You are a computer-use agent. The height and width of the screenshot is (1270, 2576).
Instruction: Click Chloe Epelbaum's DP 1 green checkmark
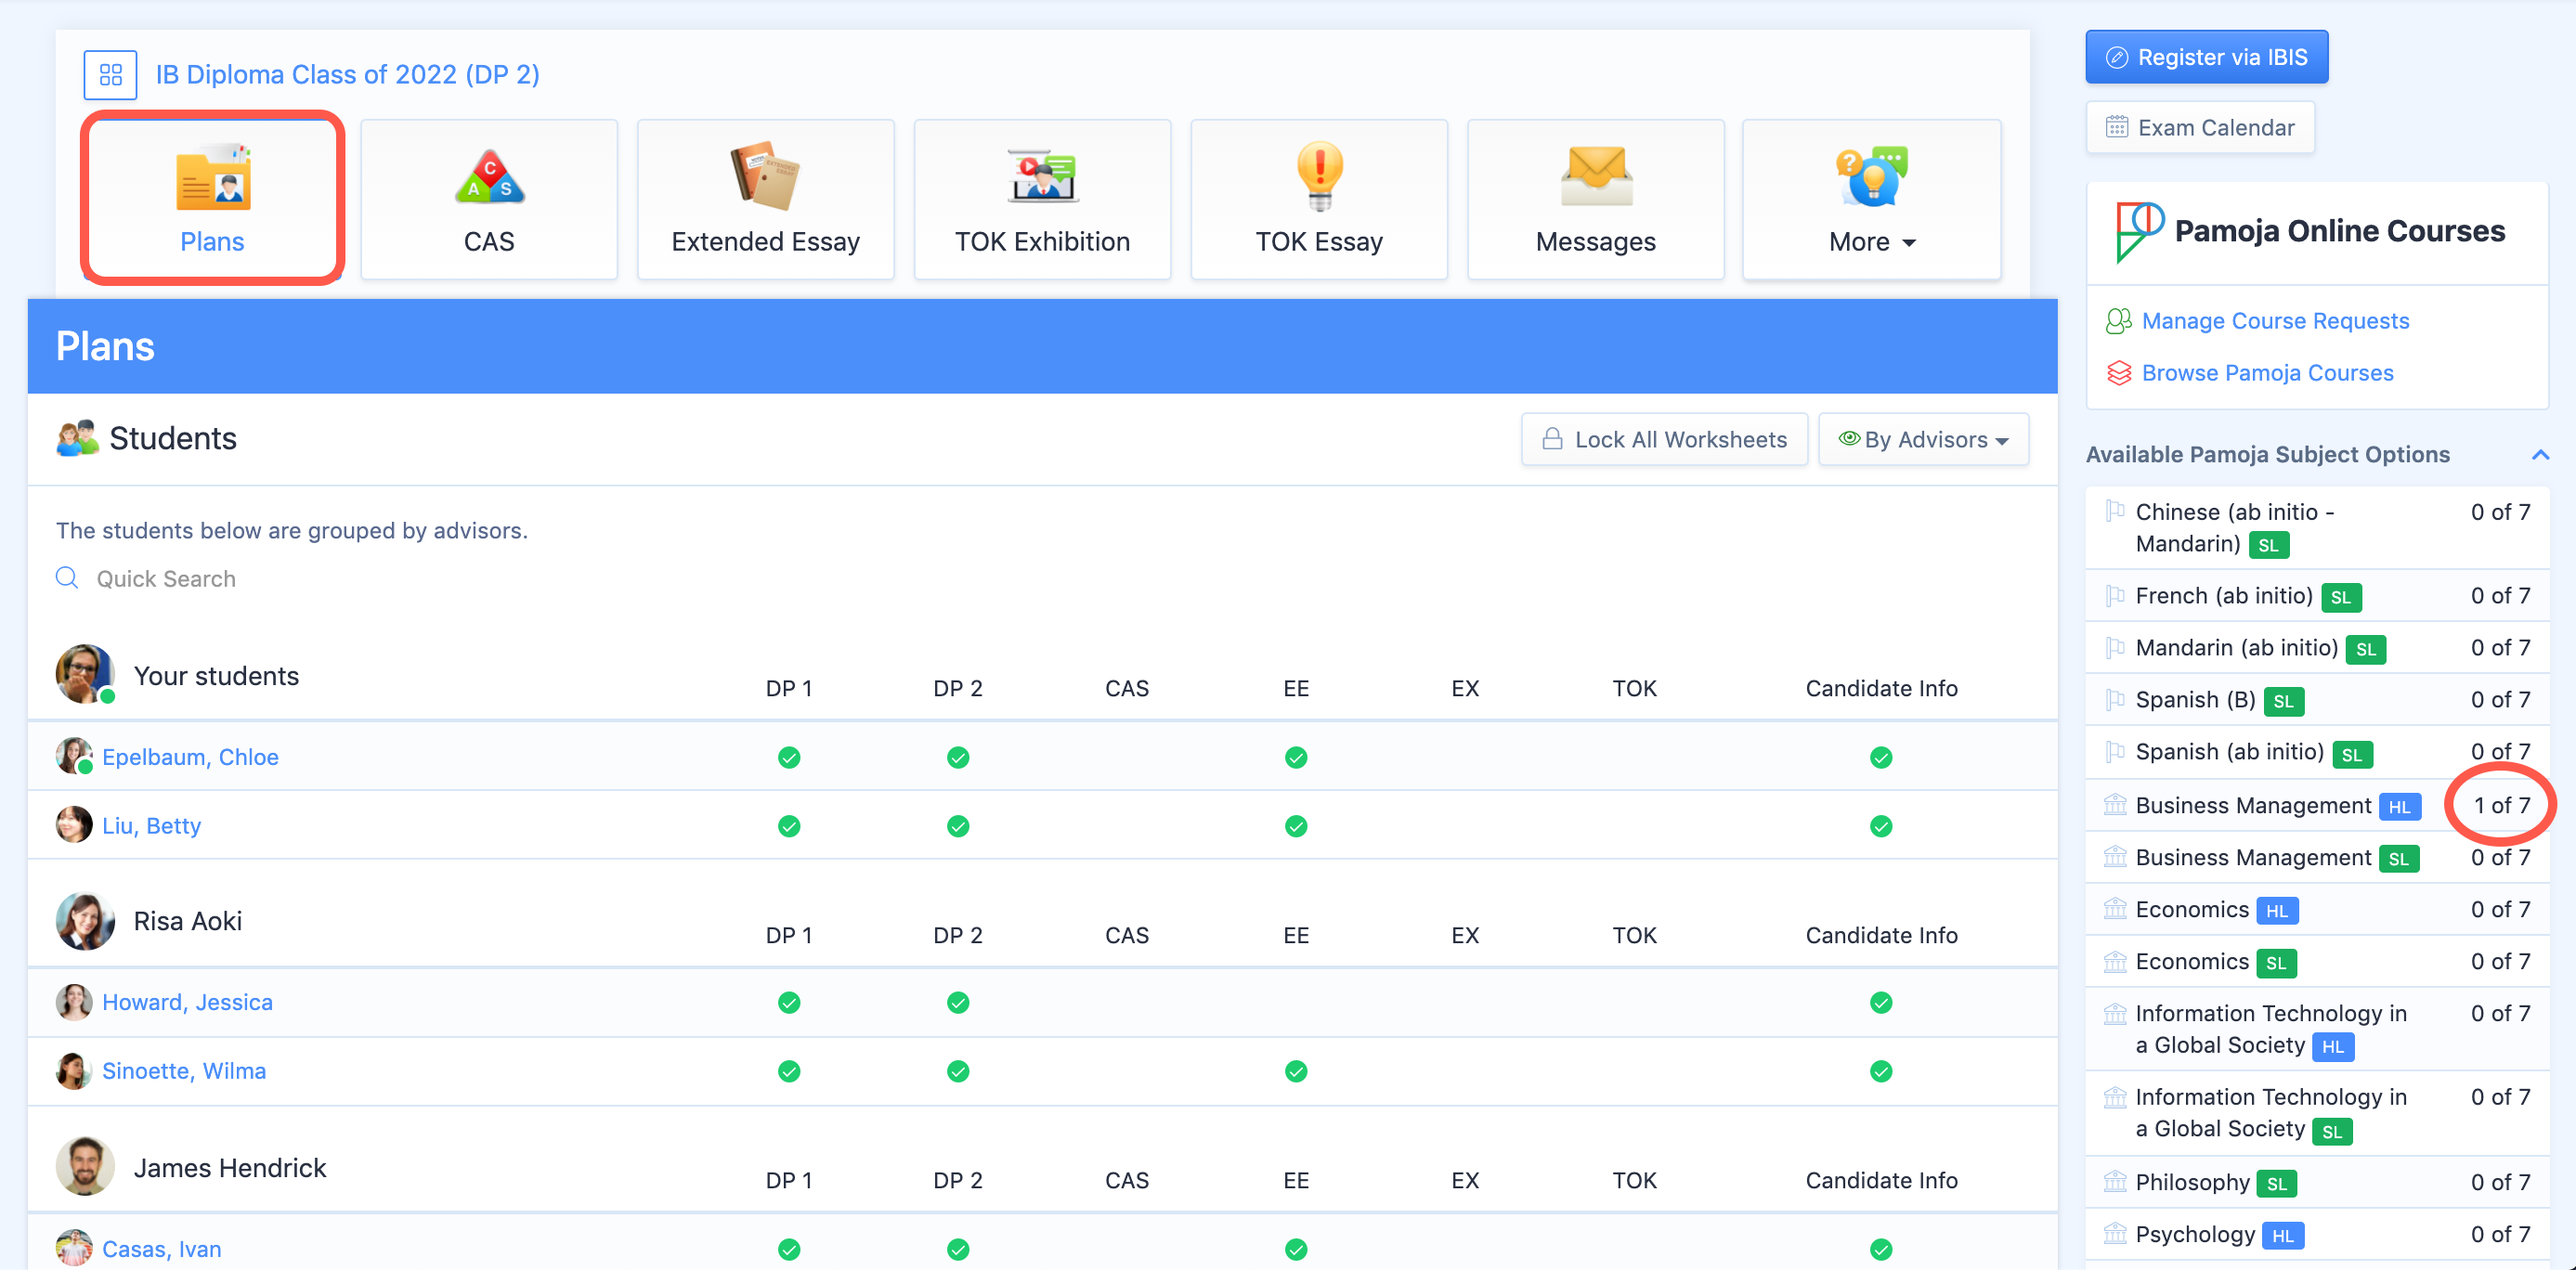(x=789, y=757)
